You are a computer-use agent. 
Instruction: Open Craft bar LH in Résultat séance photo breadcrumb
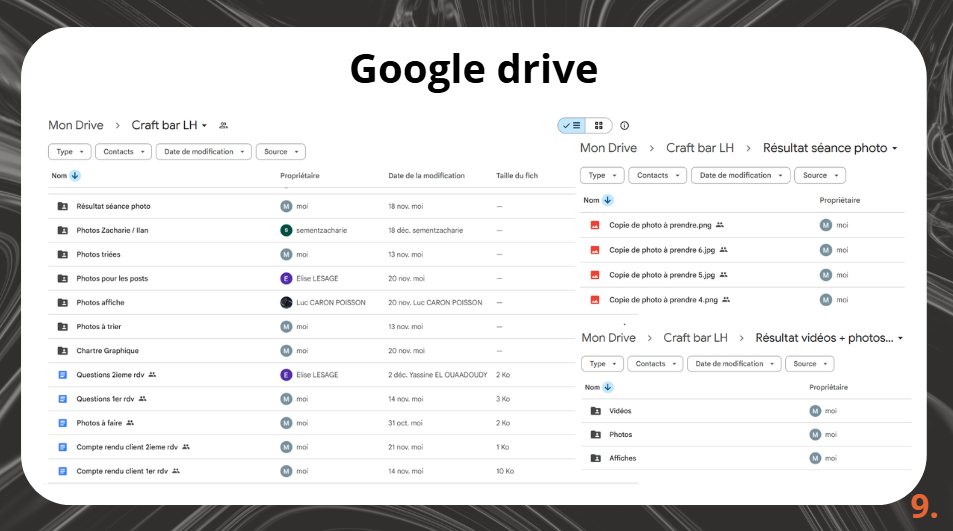(x=700, y=148)
